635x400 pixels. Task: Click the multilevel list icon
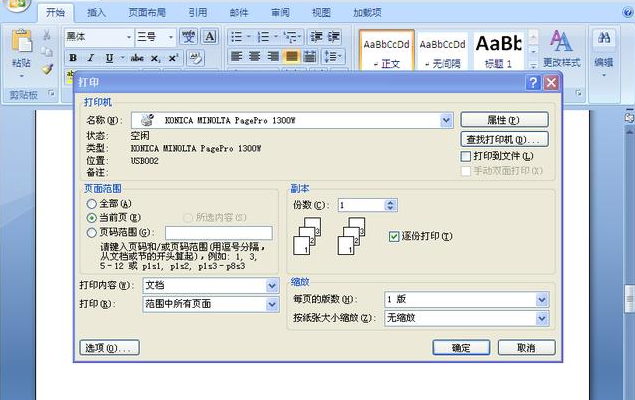(x=291, y=37)
